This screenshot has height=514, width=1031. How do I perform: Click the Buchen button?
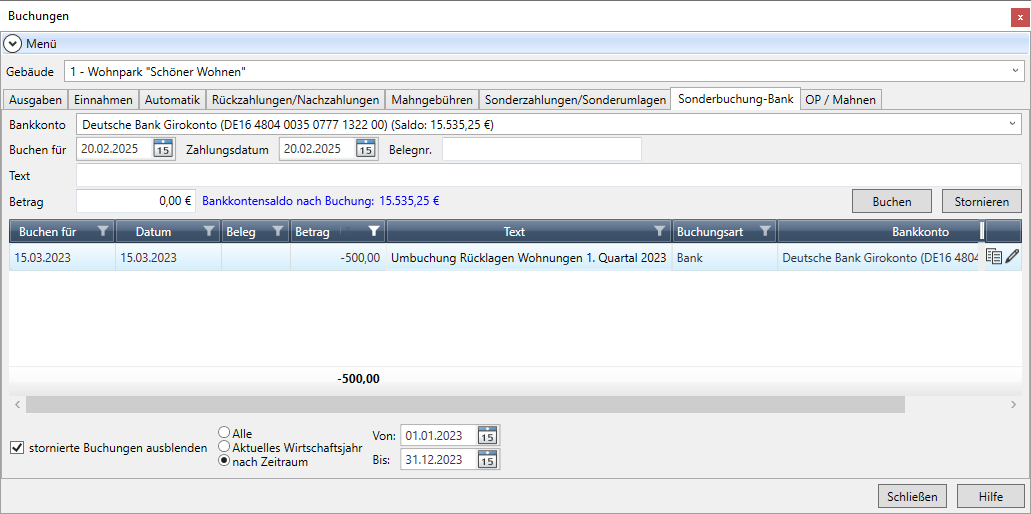coord(892,201)
